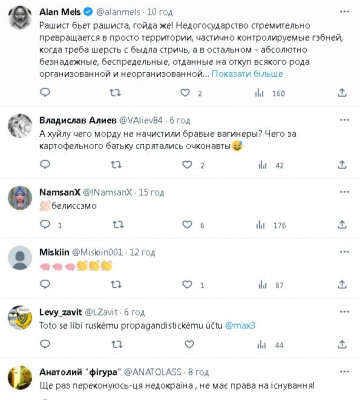
Task: Retweet Alan Mels' post
Action: click(x=115, y=93)
